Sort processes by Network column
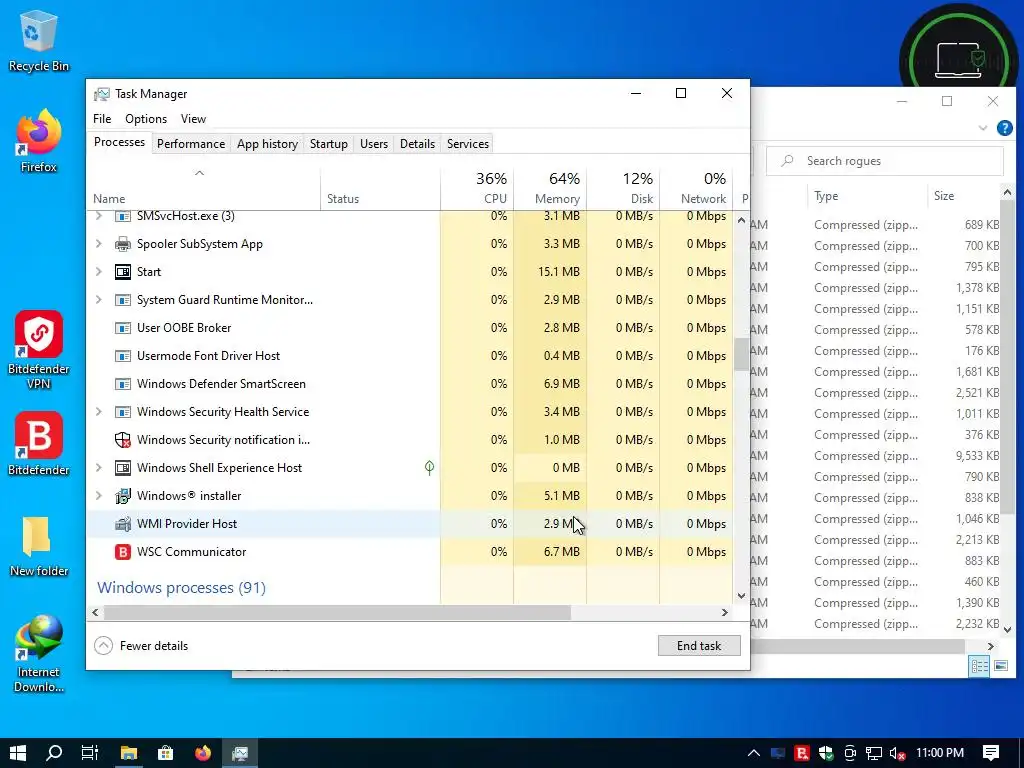The width and height of the screenshot is (1024, 768). point(697,188)
